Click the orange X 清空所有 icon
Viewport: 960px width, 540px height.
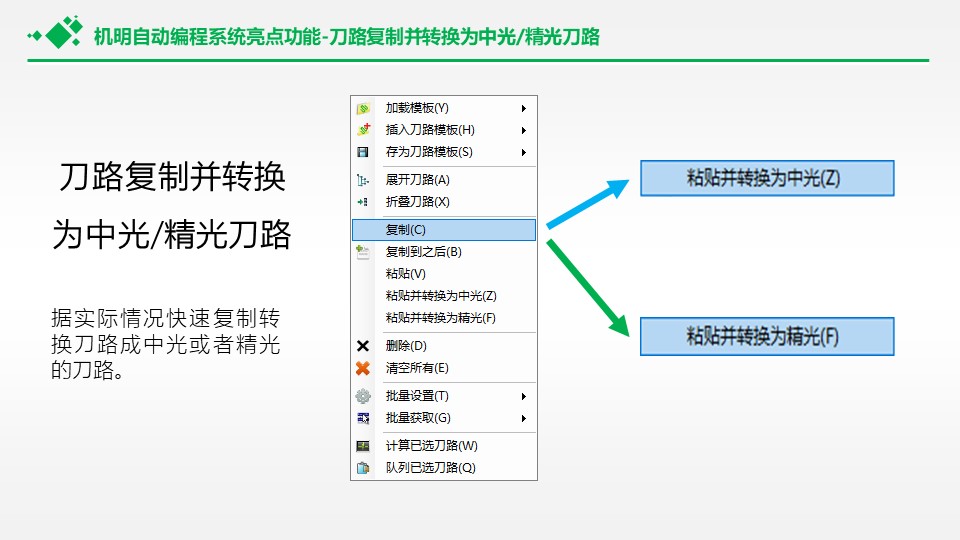362,368
